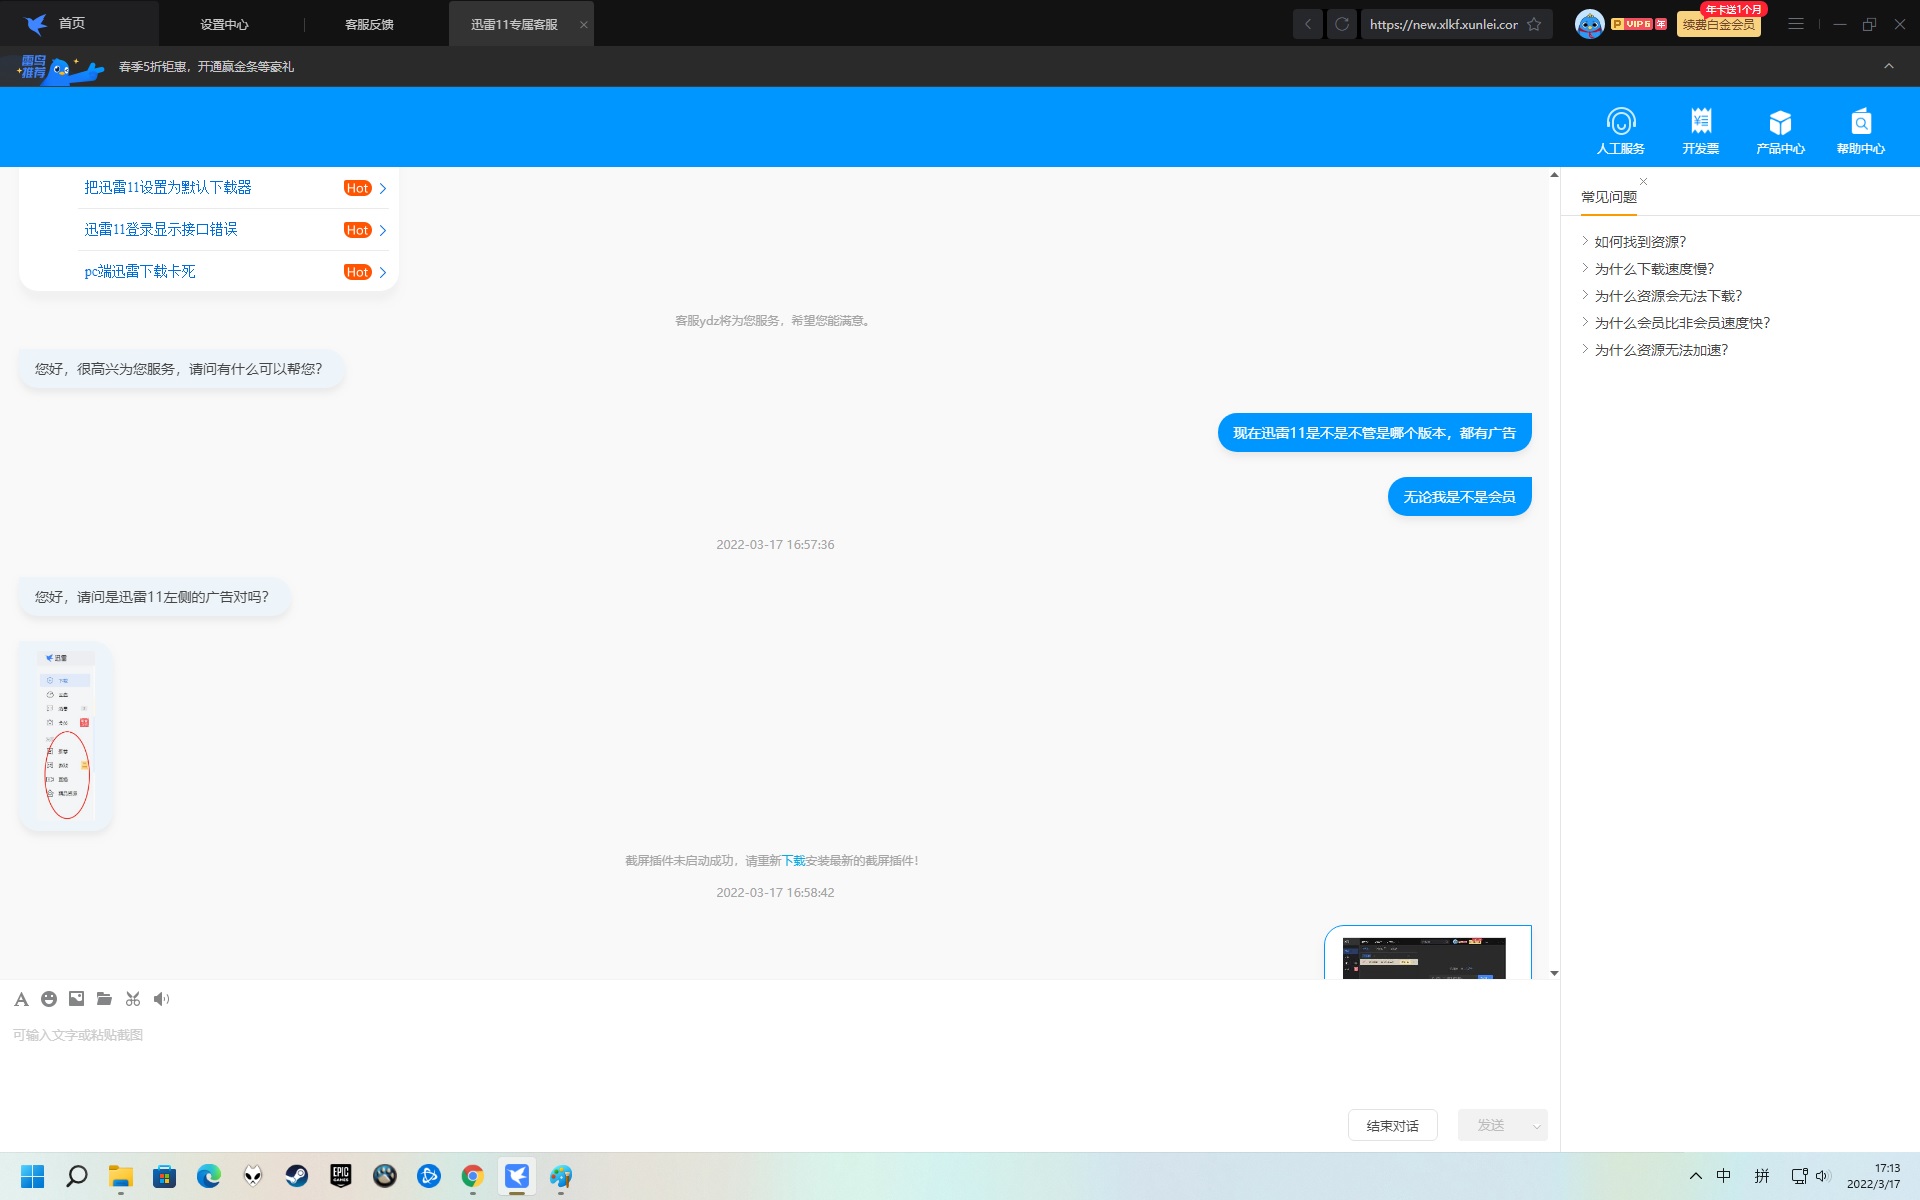Click the 下载 plugin link
The height and width of the screenshot is (1200, 1920).
click(x=793, y=861)
